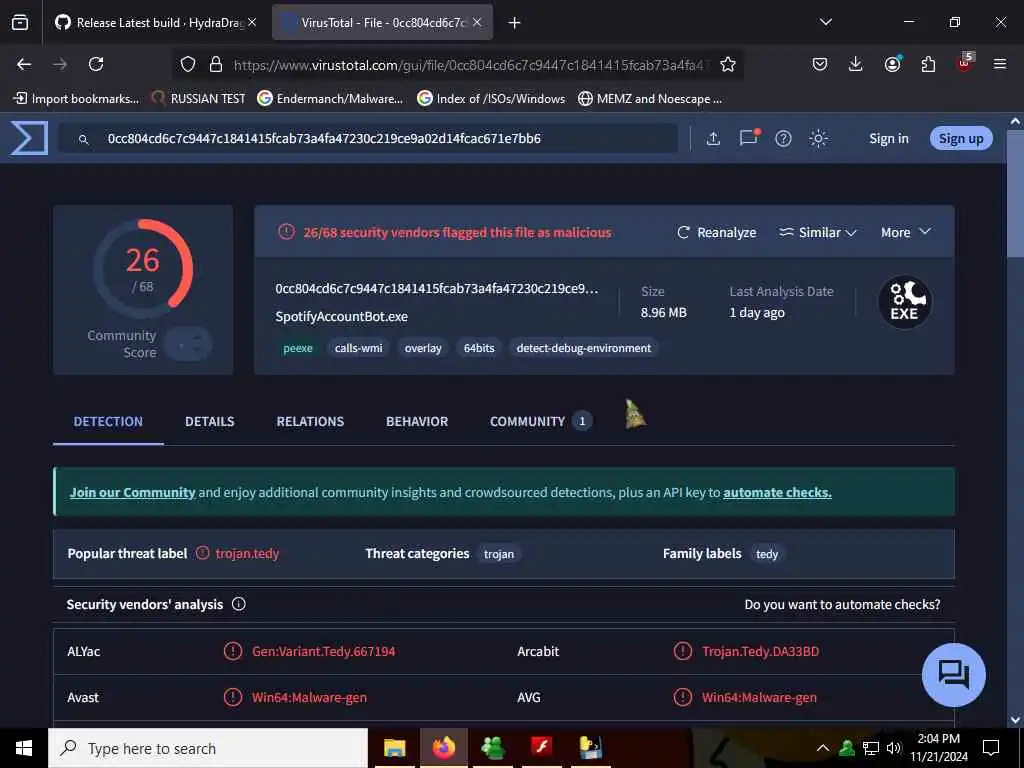Click the taskbar Type here to search box

[208, 748]
